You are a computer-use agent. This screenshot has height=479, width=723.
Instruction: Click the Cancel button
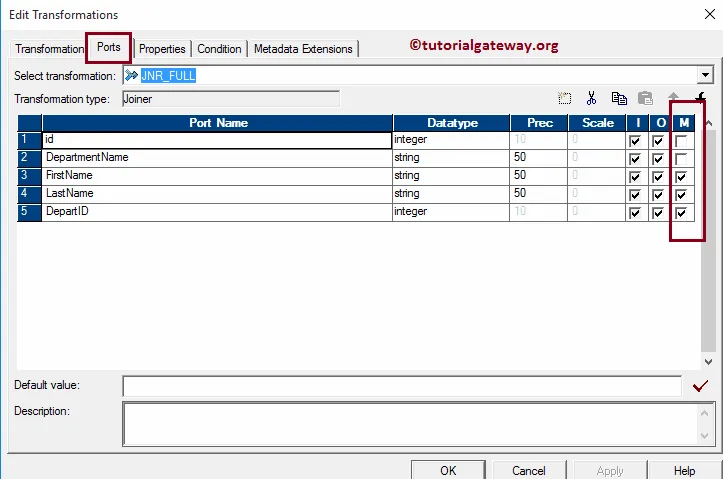[529, 470]
